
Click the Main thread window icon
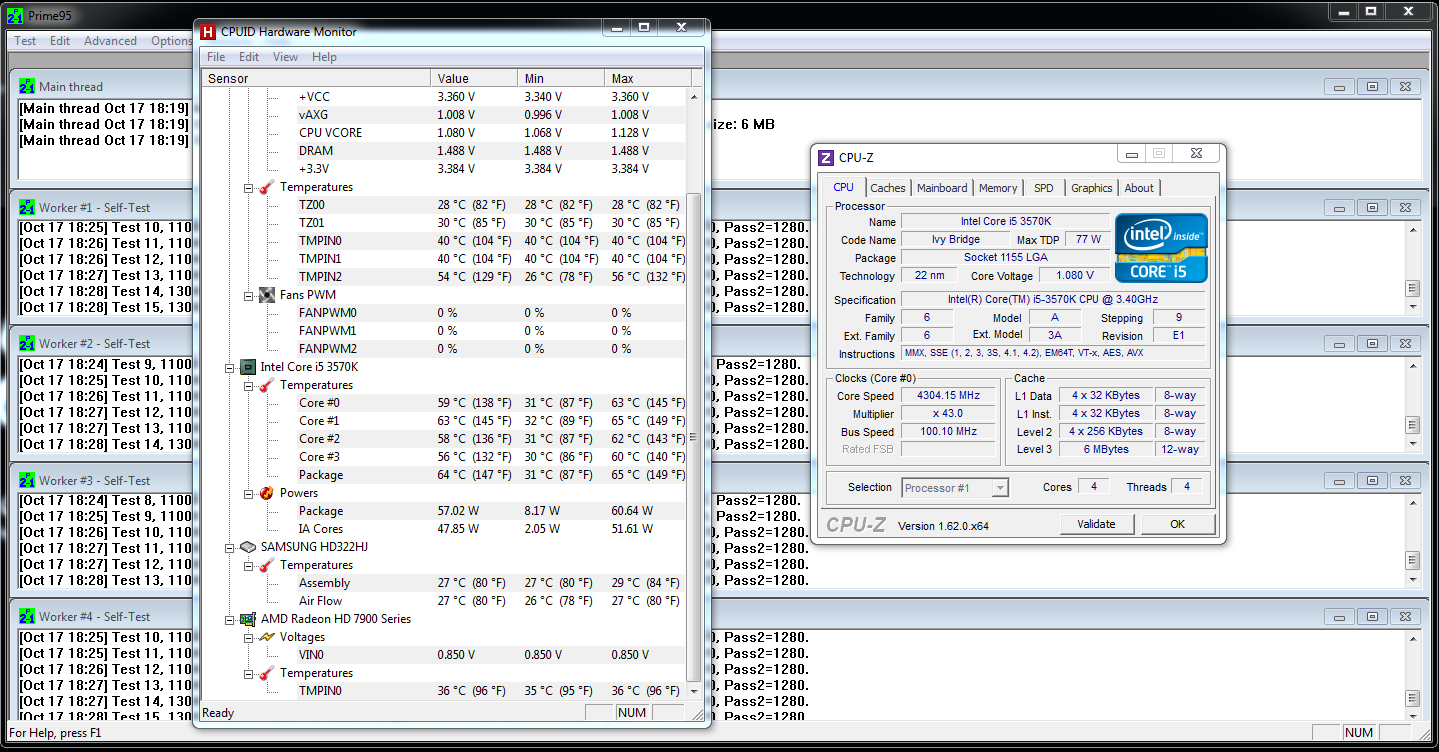(x=27, y=87)
